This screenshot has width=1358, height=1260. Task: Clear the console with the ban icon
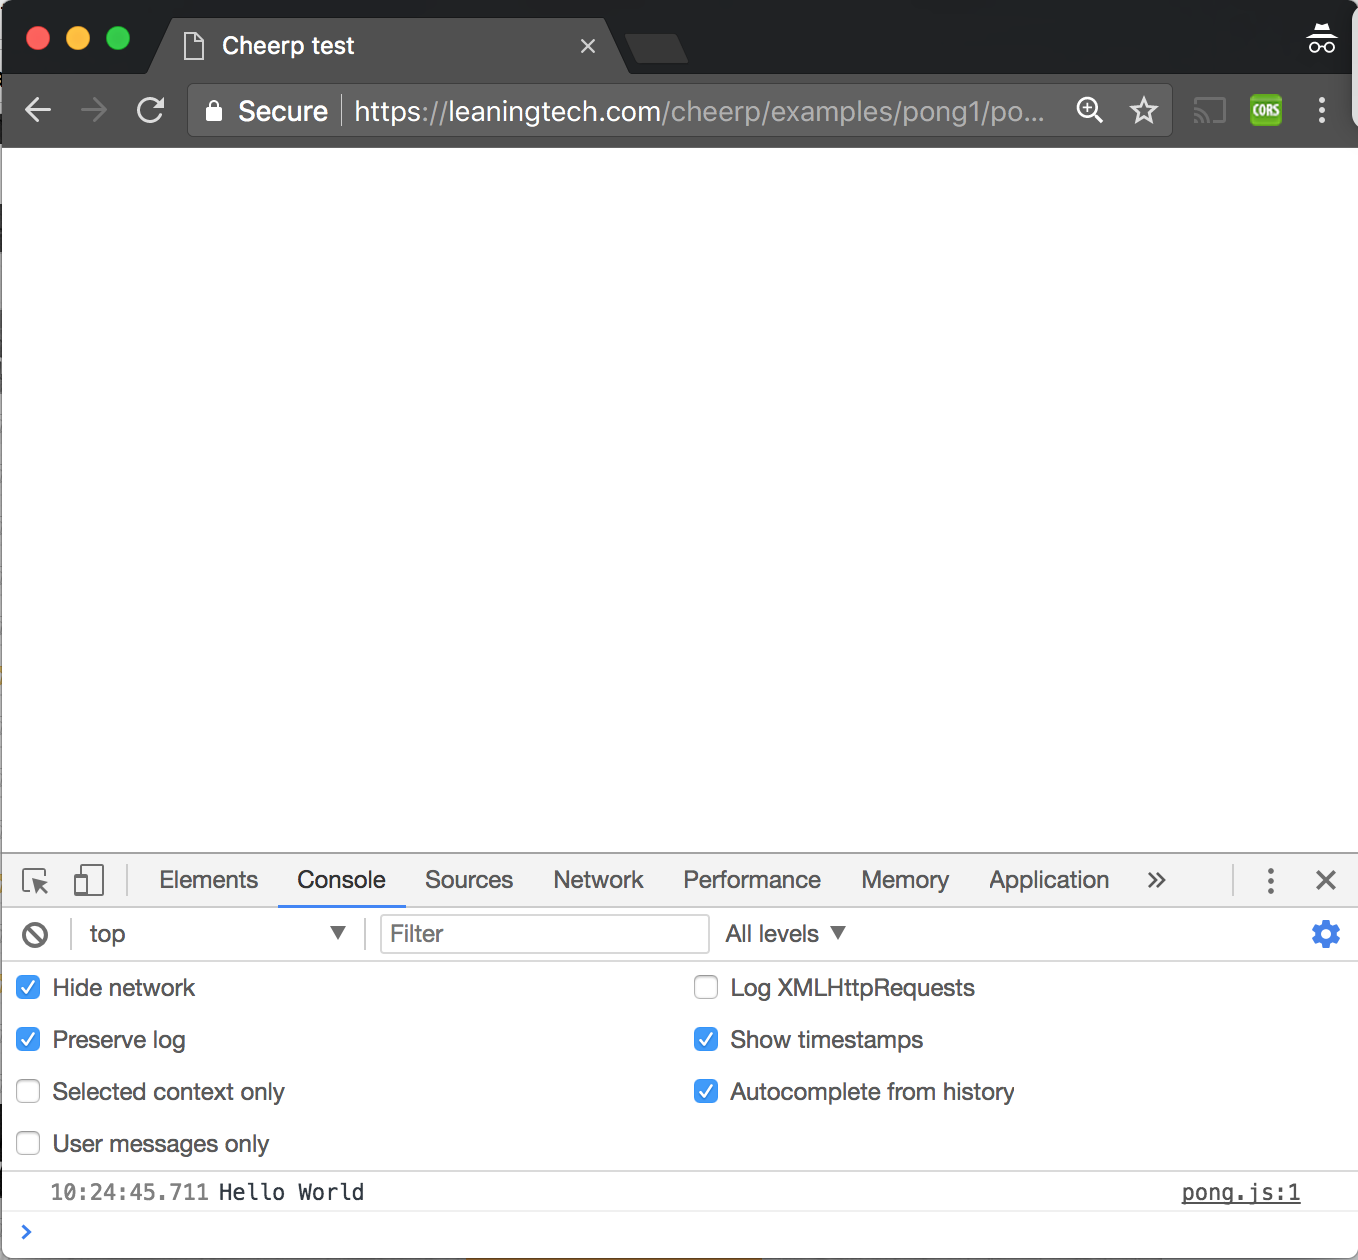(35, 935)
